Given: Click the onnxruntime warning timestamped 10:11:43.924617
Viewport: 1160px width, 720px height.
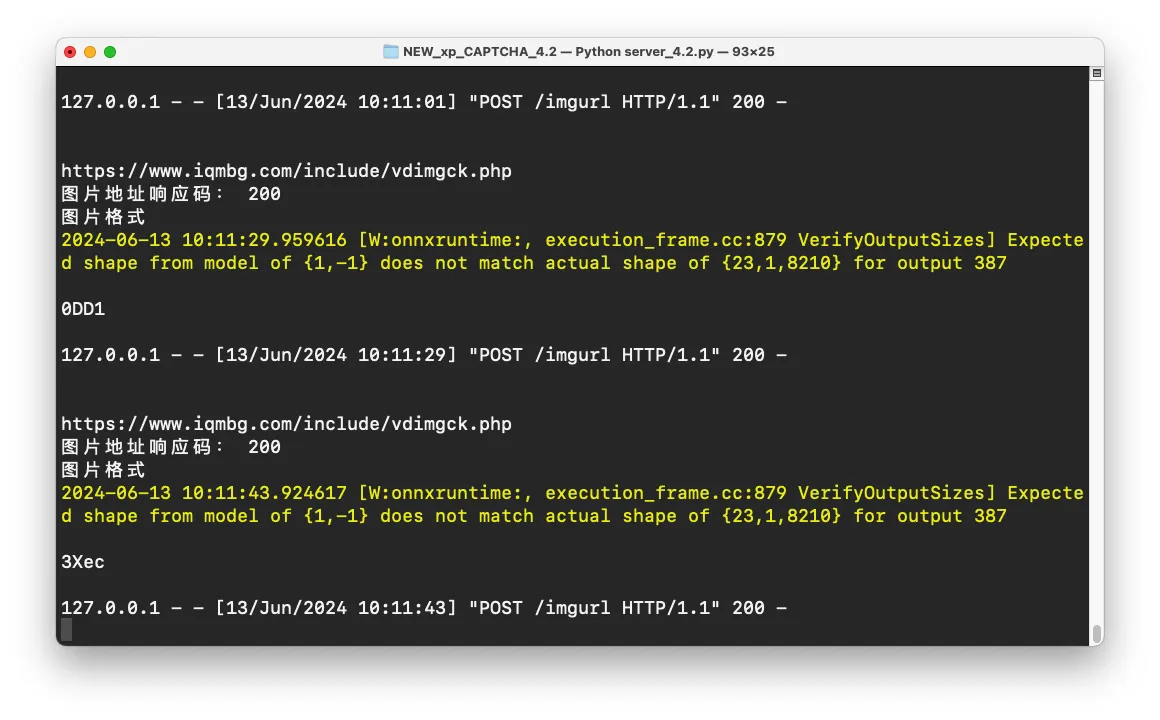Looking at the screenshot, I should 570,504.
